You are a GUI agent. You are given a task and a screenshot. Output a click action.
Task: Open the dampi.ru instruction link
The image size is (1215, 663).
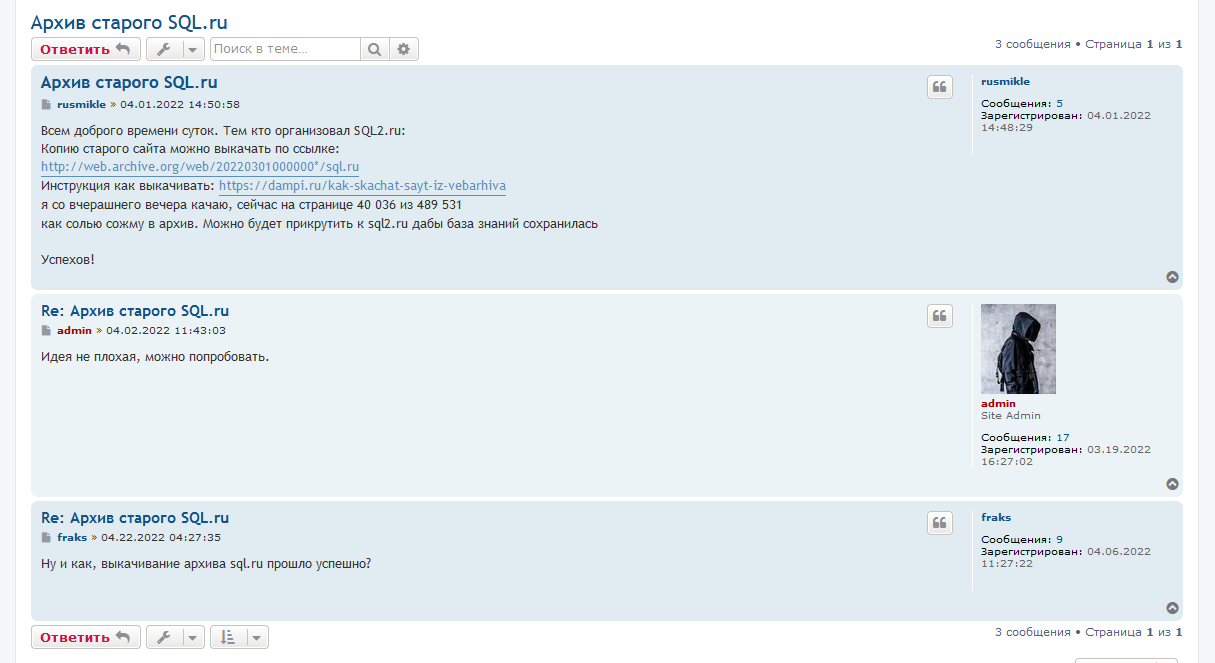coord(362,186)
